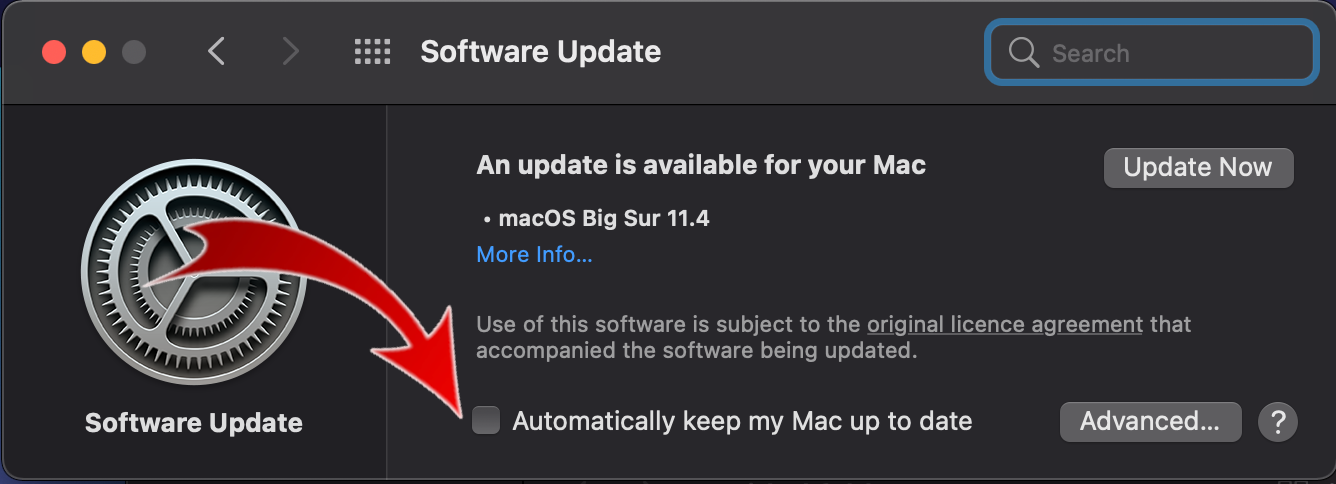Click the "Automatically keep my Mac up to date" label
Viewport: 1336px width, 484px height.
point(742,421)
